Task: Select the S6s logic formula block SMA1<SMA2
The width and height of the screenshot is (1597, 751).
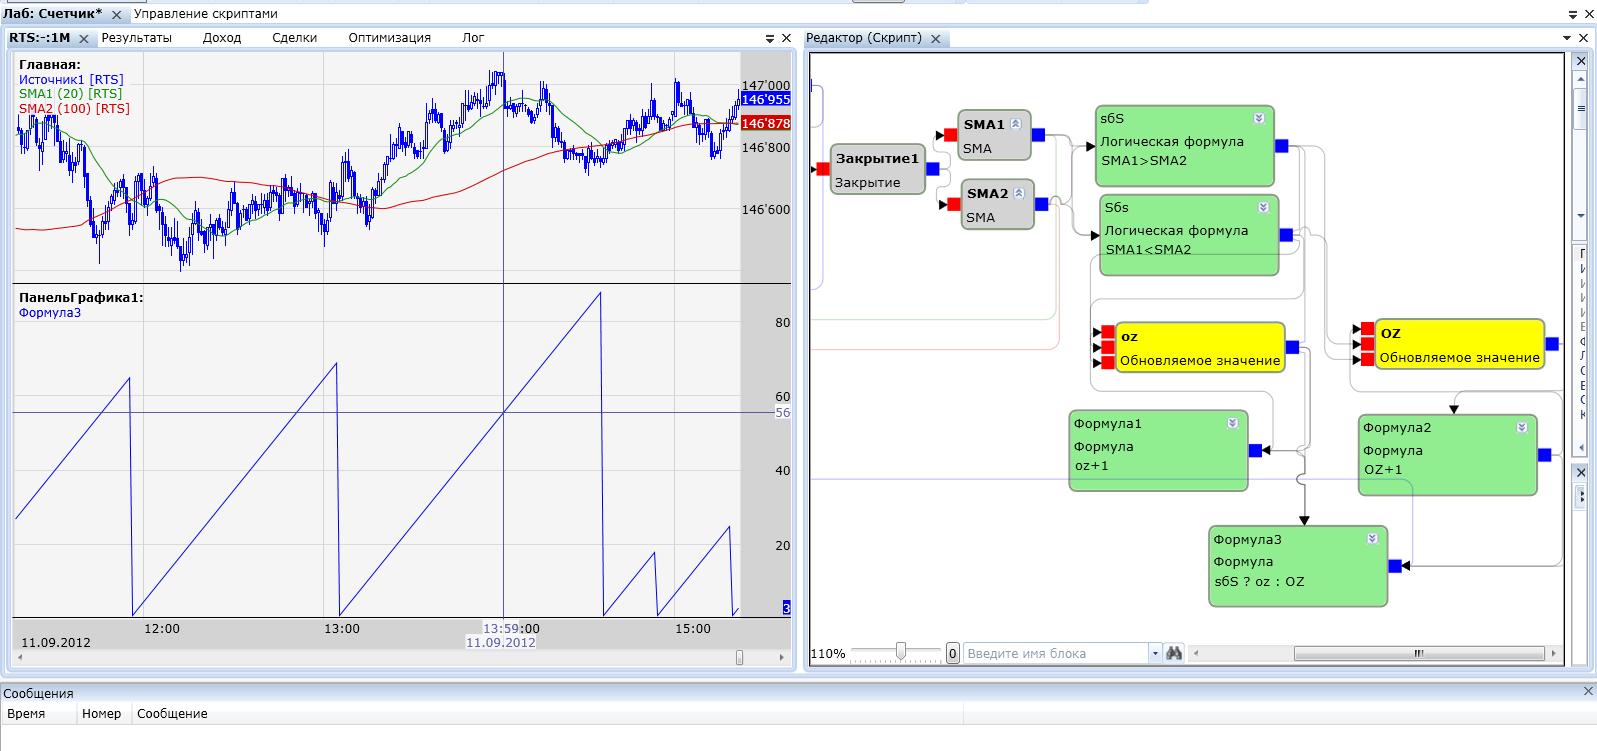Action: pos(1189,235)
